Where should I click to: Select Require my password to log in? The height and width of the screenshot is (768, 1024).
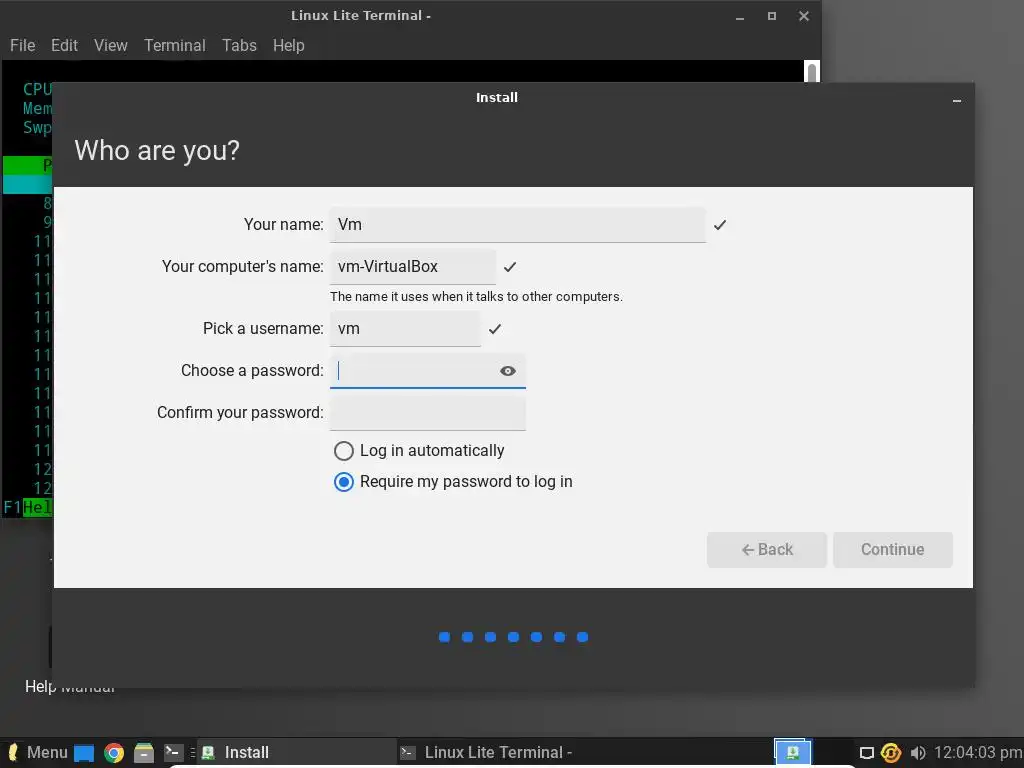pyautogui.click(x=453, y=482)
